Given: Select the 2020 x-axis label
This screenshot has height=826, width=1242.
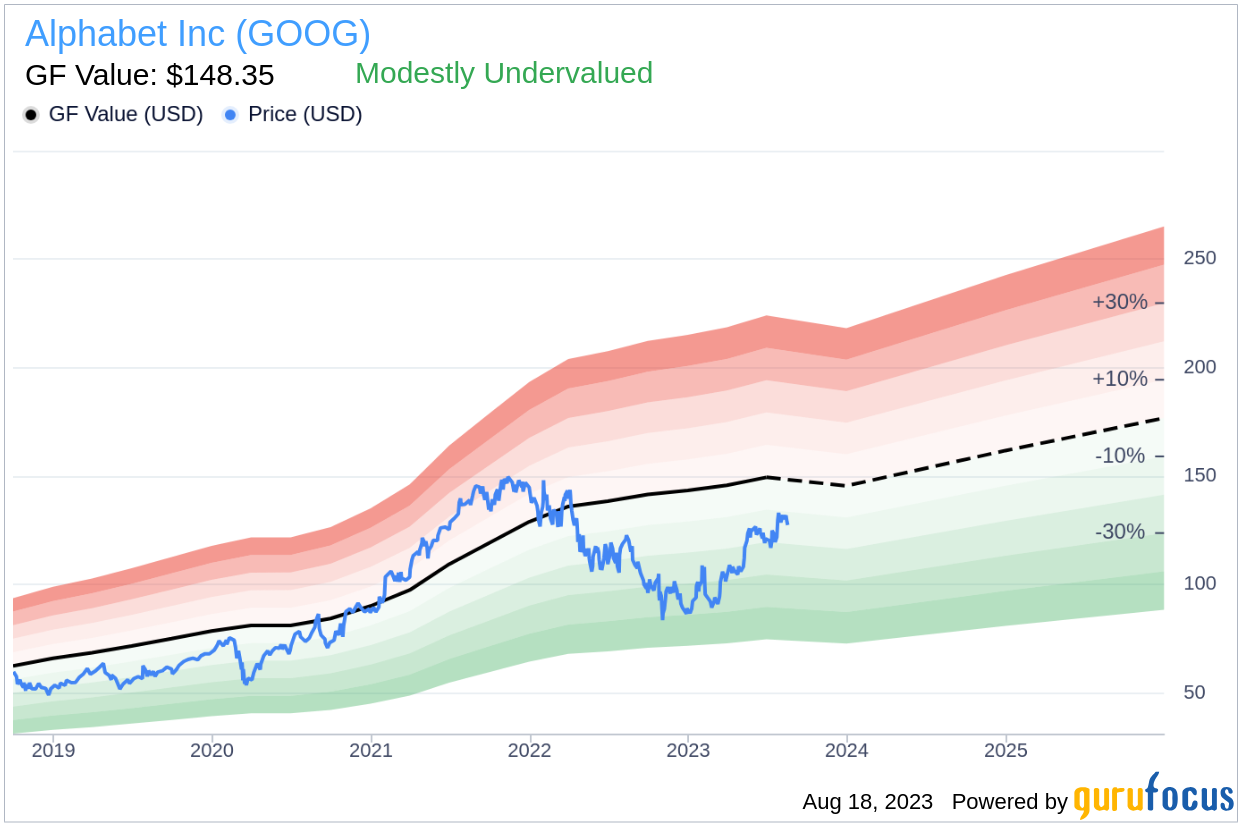Looking at the screenshot, I should (x=212, y=751).
